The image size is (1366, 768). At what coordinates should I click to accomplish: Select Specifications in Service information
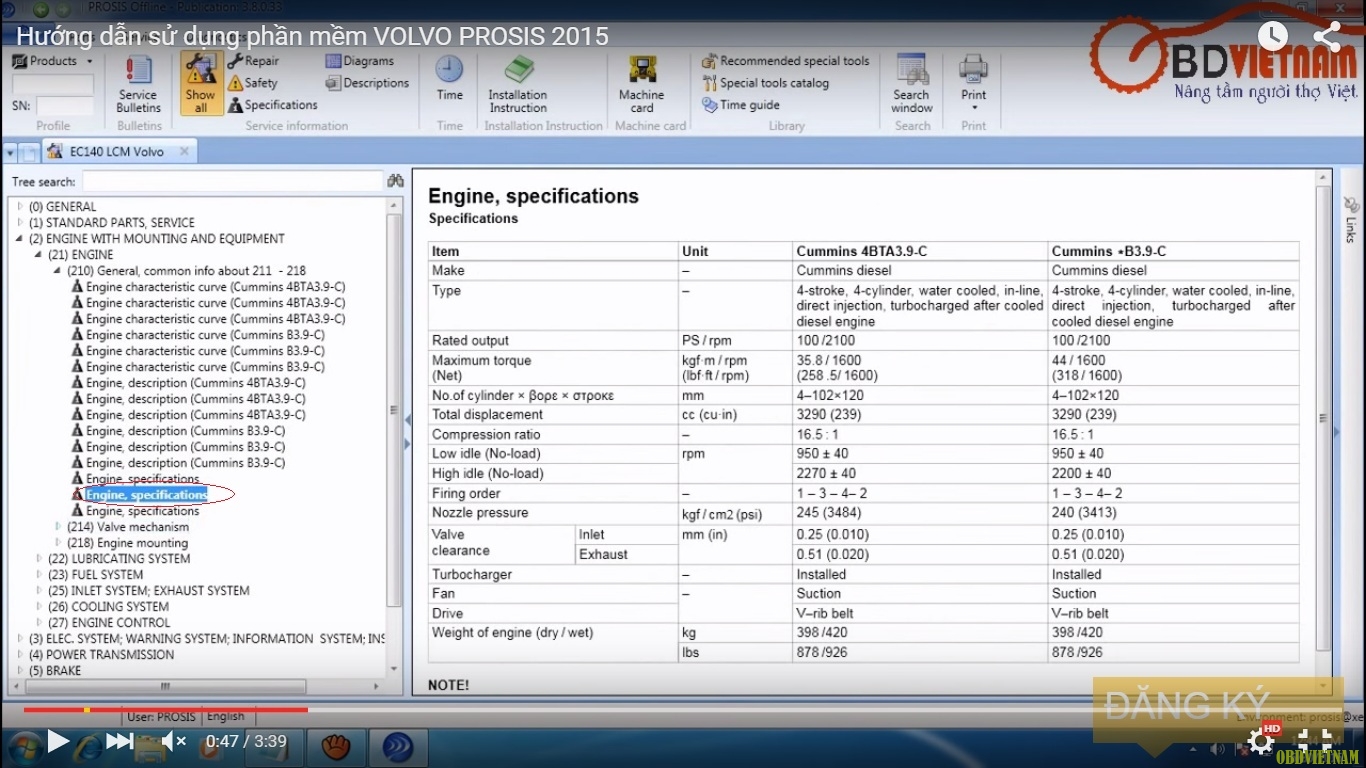click(273, 105)
